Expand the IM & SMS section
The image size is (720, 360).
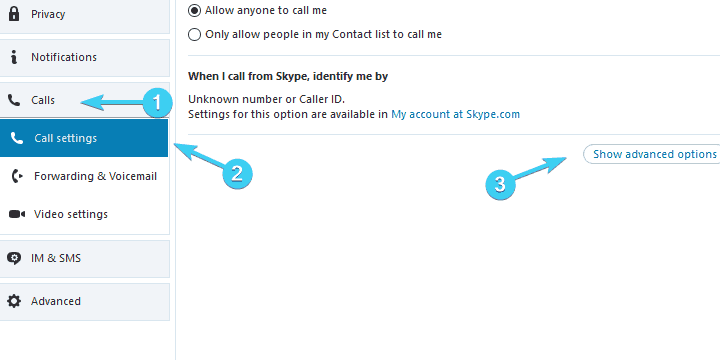[x=84, y=259]
